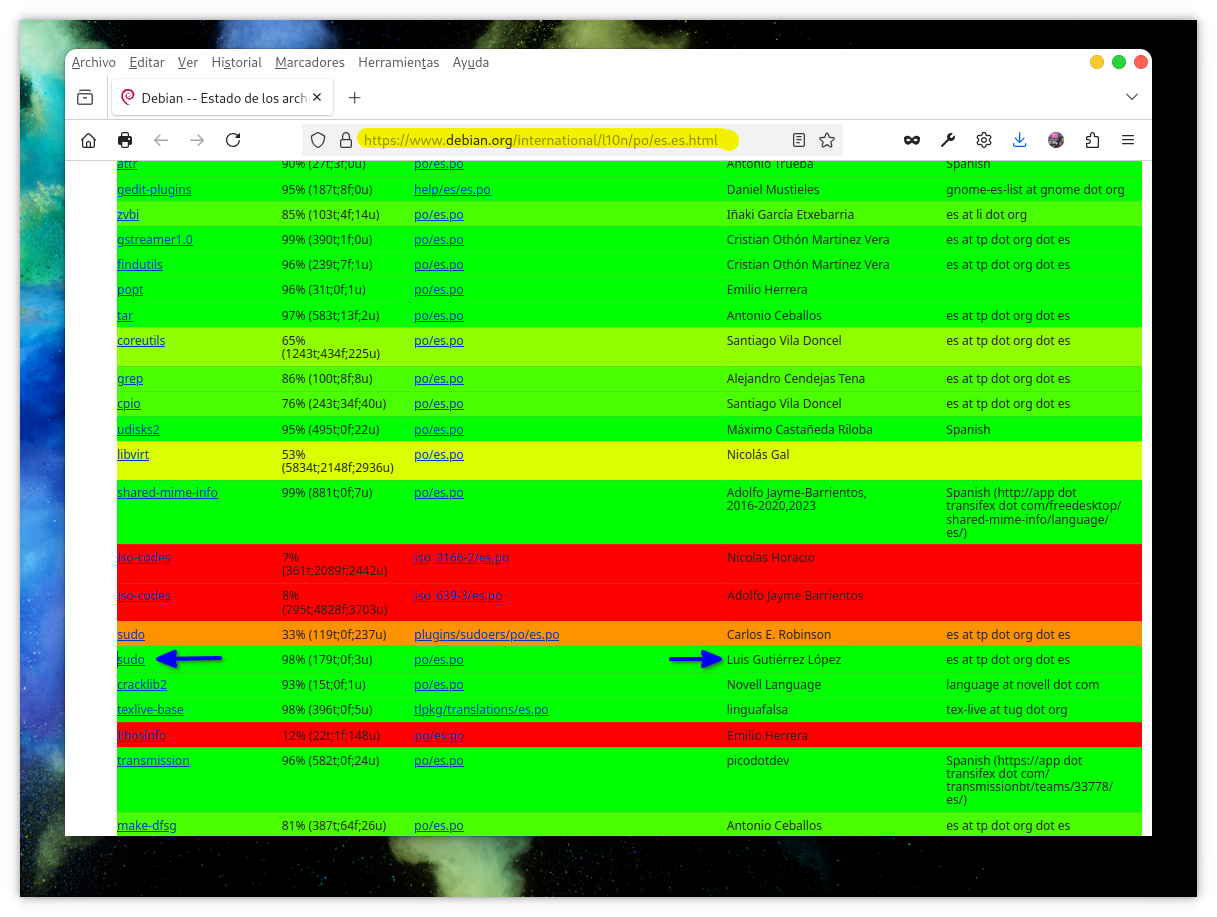Click the infinity mask toolbar icon
The width and height of the screenshot is (1217, 917).
[x=912, y=140]
